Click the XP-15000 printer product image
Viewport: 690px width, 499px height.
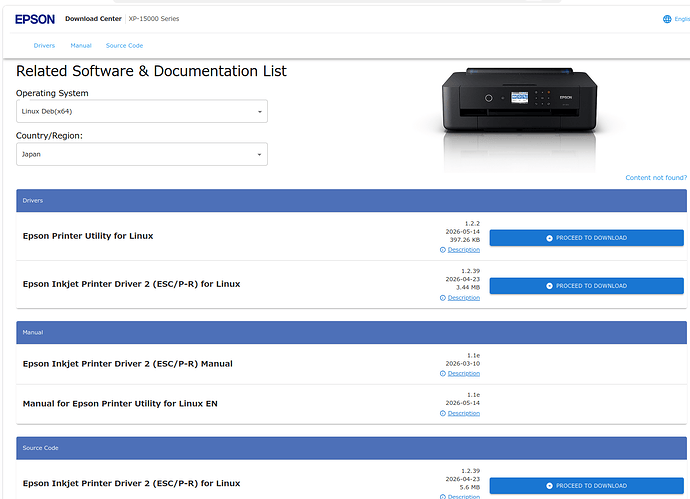point(520,100)
